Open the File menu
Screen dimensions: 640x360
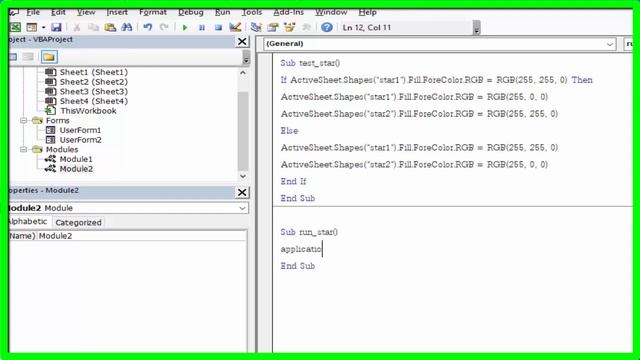tap(33, 12)
